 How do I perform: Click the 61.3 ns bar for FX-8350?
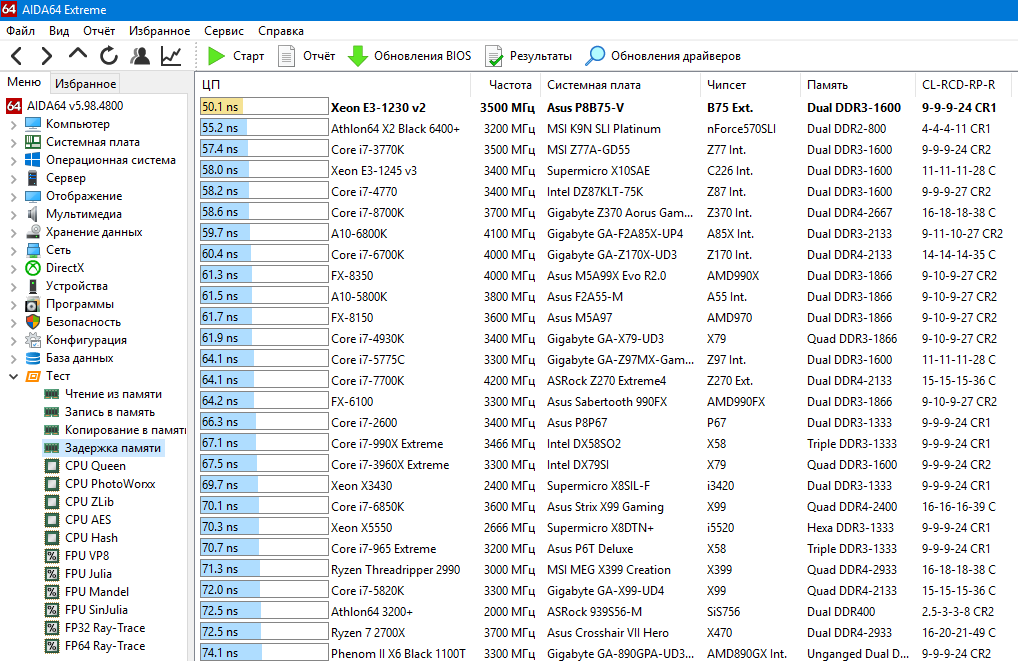point(264,275)
